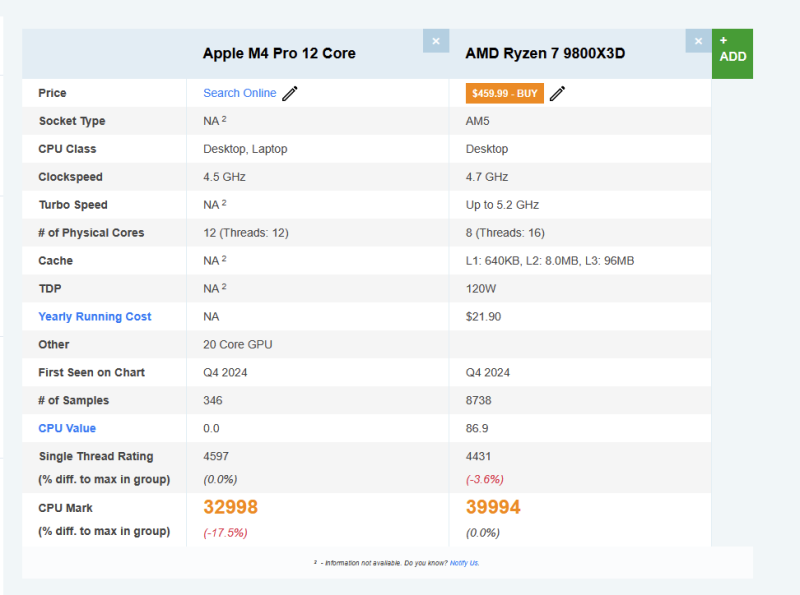This screenshot has height=595, width=800.
Task: Edit price pencil icon for Ryzen 9800X3D
Action: click(x=557, y=93)
